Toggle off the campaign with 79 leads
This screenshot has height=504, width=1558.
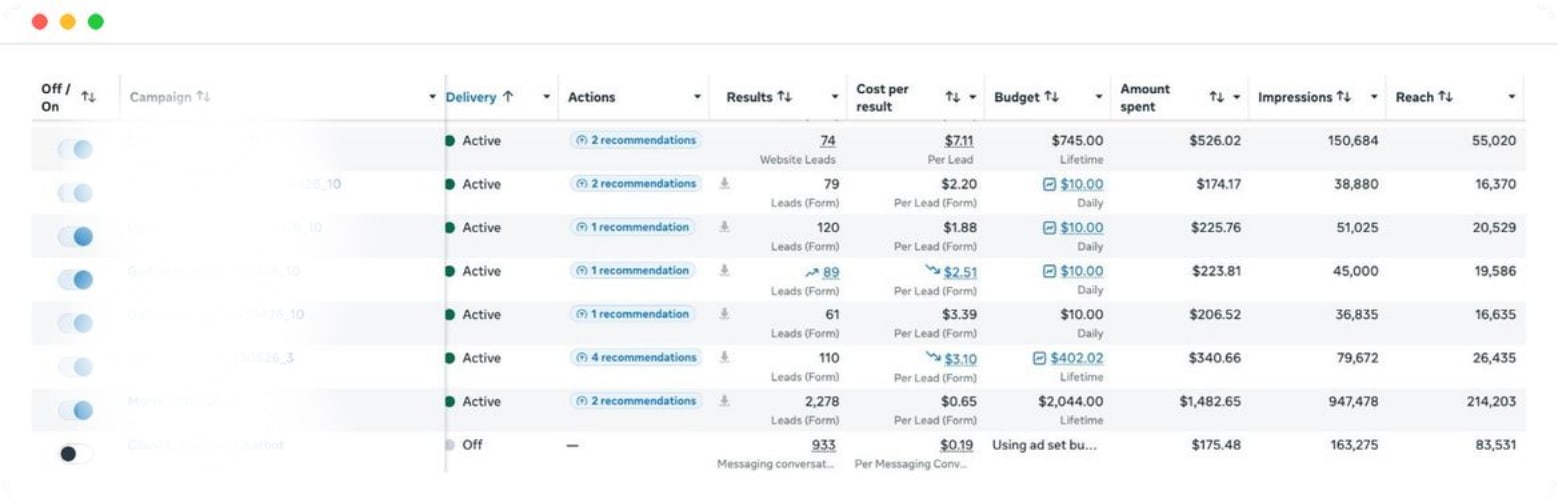[76, 192]
